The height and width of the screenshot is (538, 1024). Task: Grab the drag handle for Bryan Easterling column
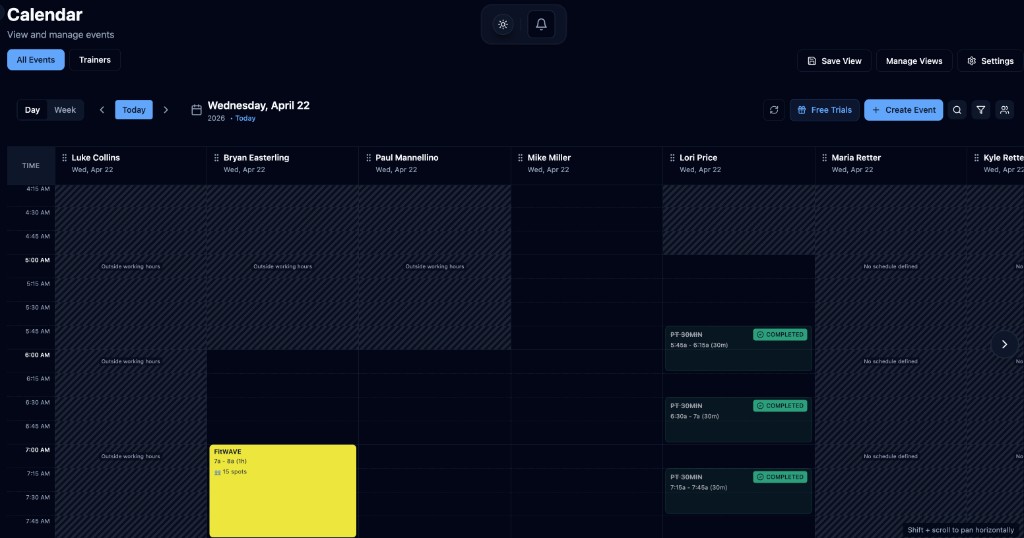click(x=216, y=158)
